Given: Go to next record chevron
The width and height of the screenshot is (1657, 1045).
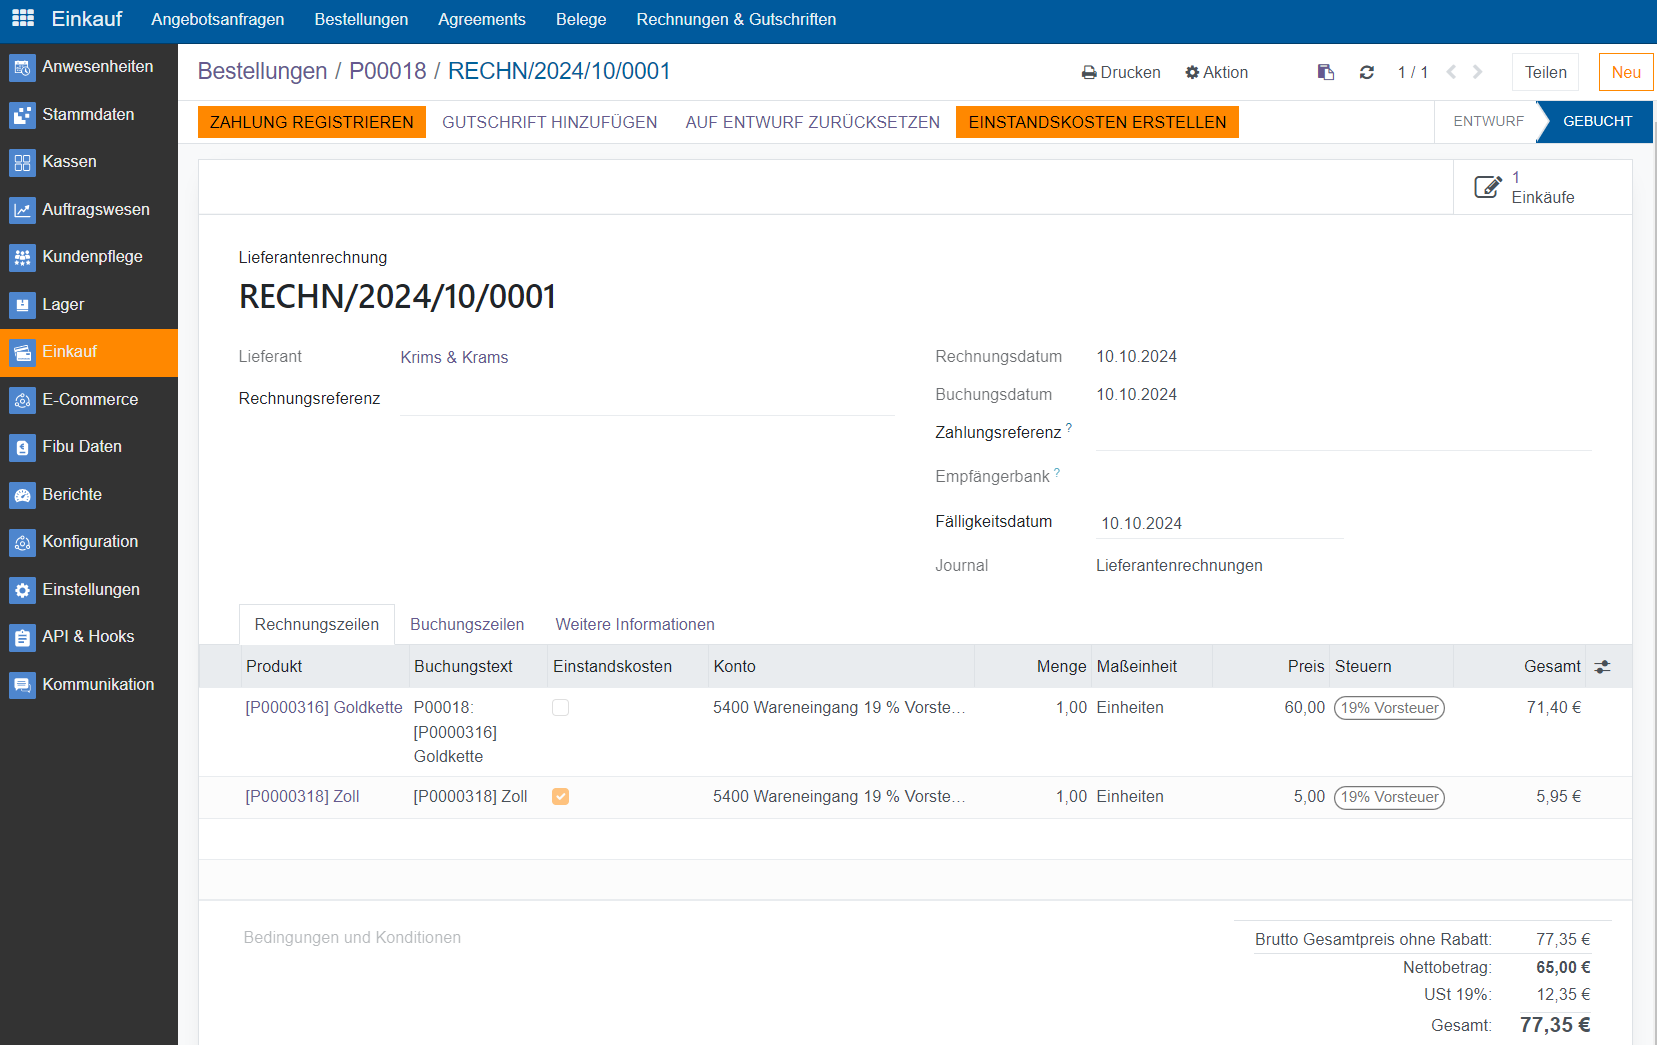Looking at the screenshot, I should coord(1477,72).
